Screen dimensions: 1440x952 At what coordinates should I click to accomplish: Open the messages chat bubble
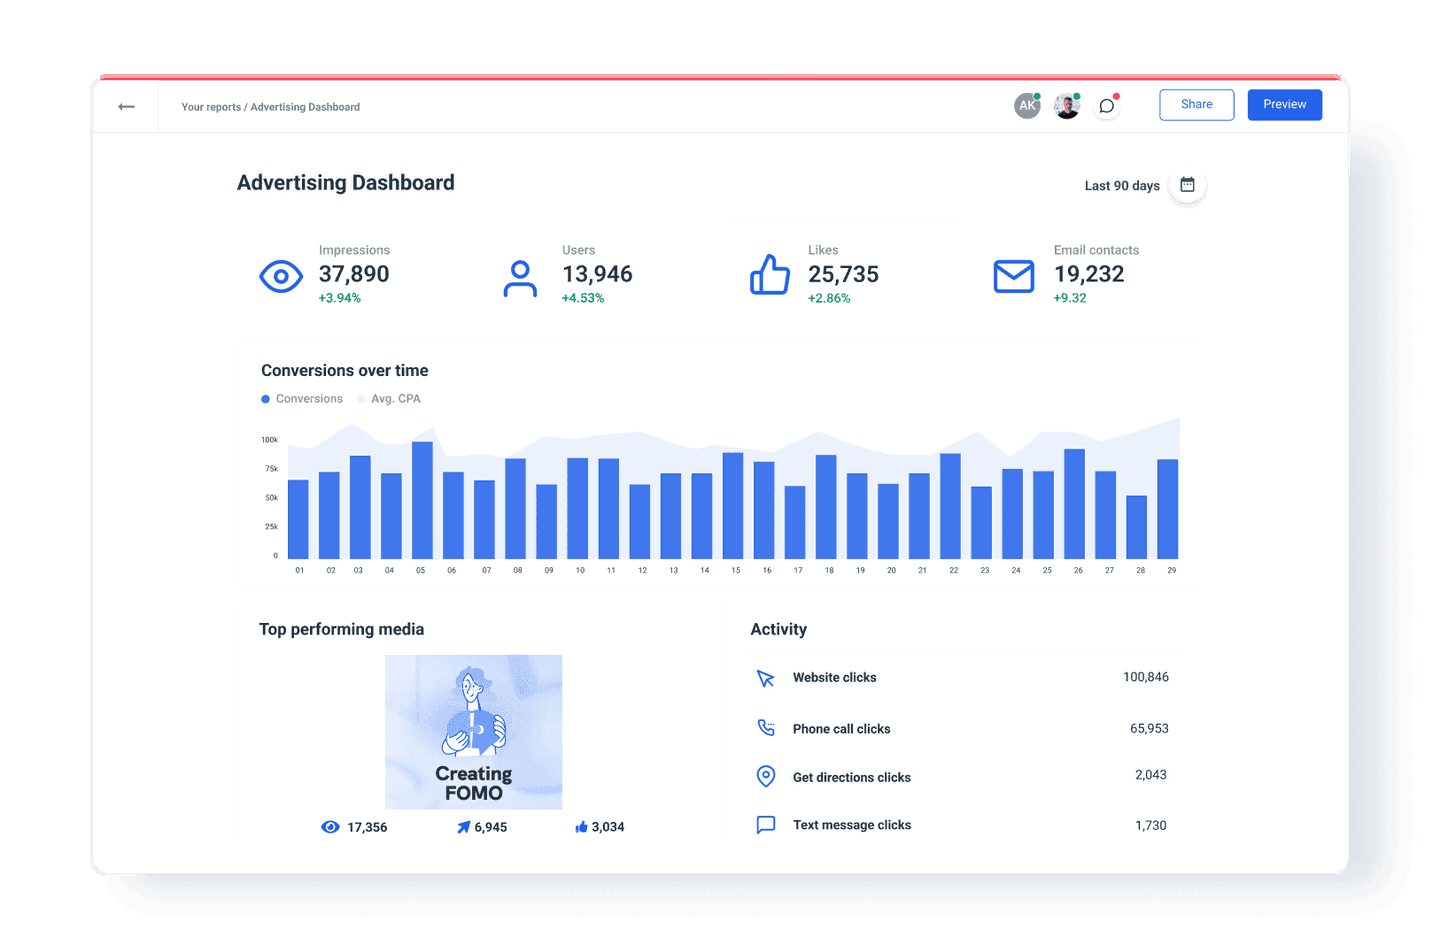pos(1106,105)
